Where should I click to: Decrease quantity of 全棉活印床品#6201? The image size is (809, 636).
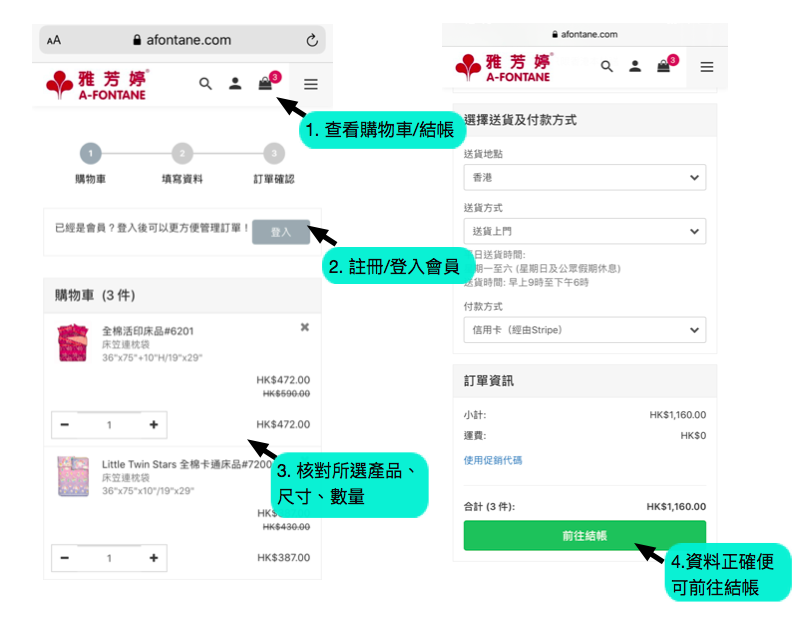tap(65, 425)
